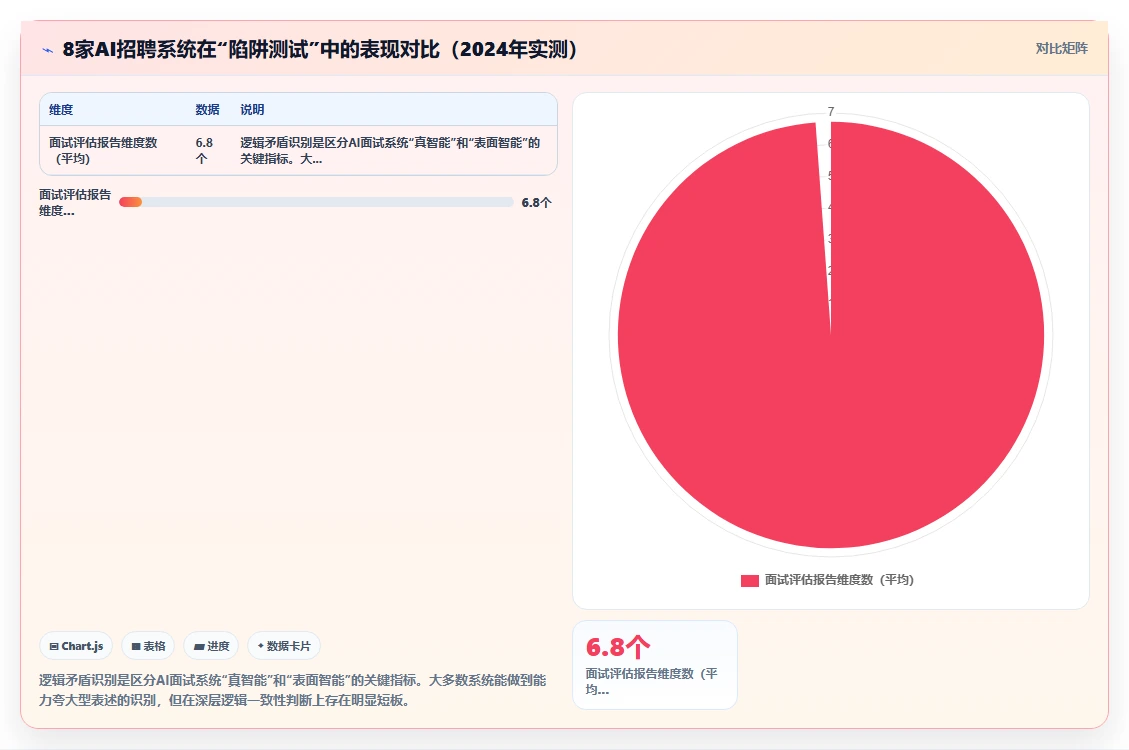Click the 面试评估报告维度数 data card caption
1129x750 pixels.
pos(652,681)
